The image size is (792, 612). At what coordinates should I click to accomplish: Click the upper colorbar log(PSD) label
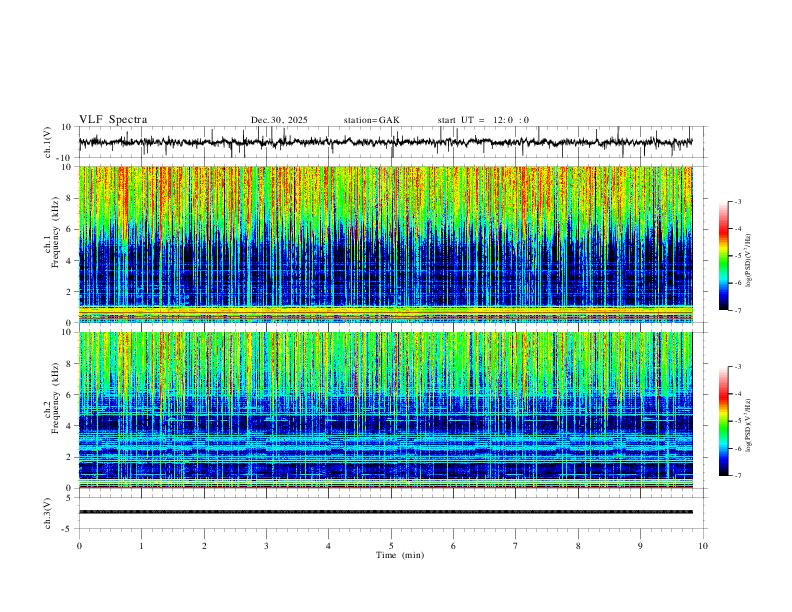749,261
